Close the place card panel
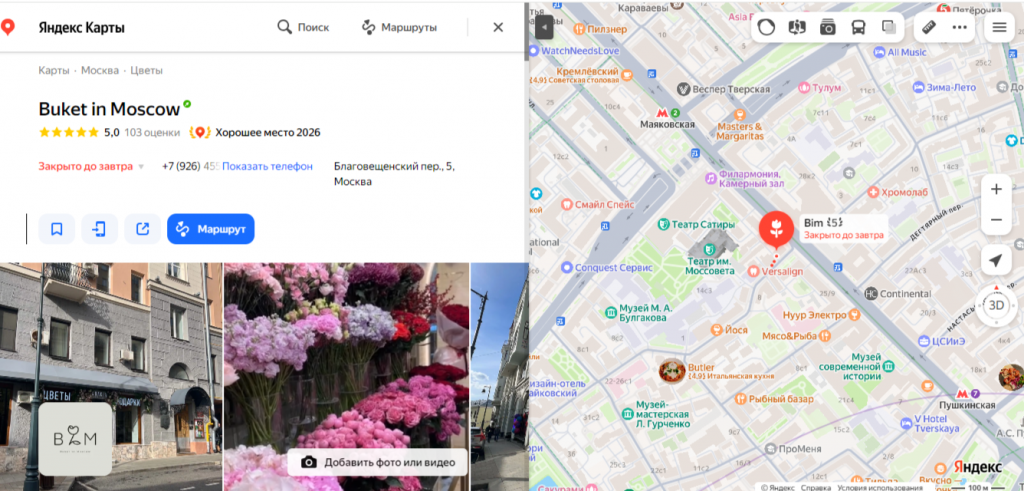This screenshot has height=491, width=1024. pyautogui.click(x=498, y=27)
